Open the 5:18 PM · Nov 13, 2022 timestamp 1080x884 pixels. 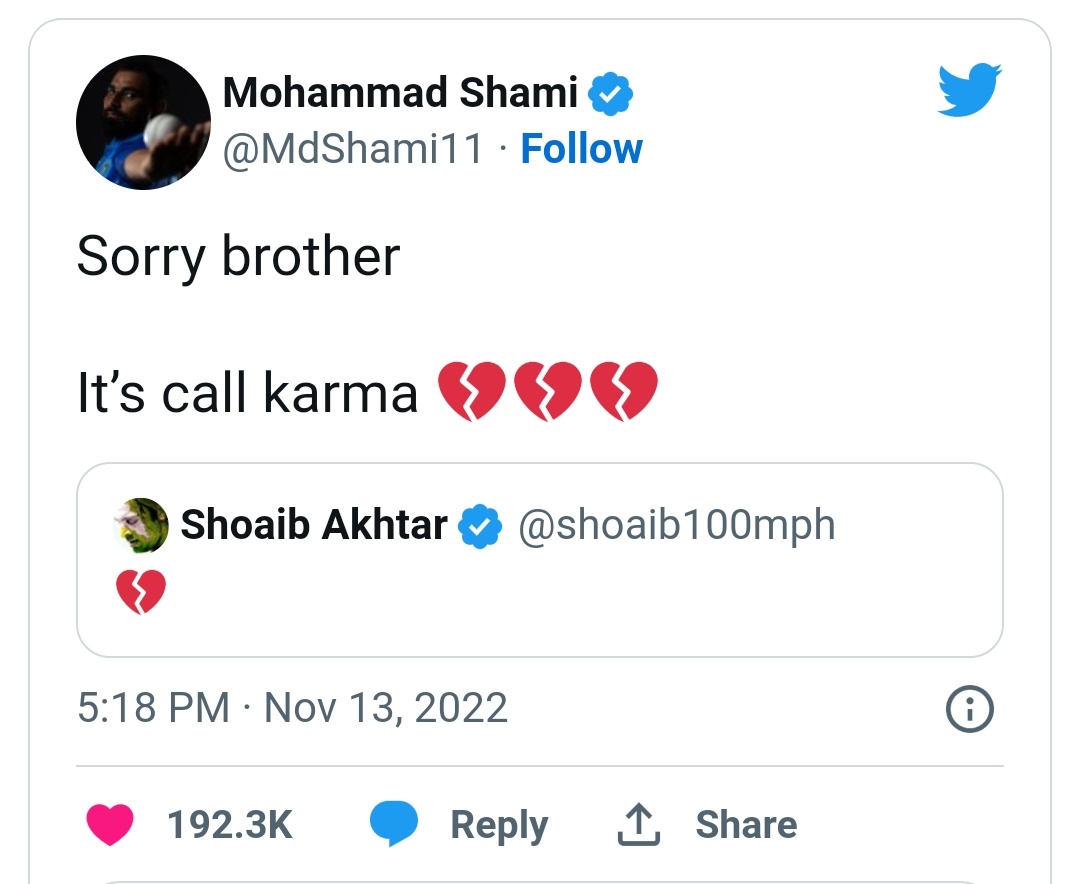[x=292, y=709]
